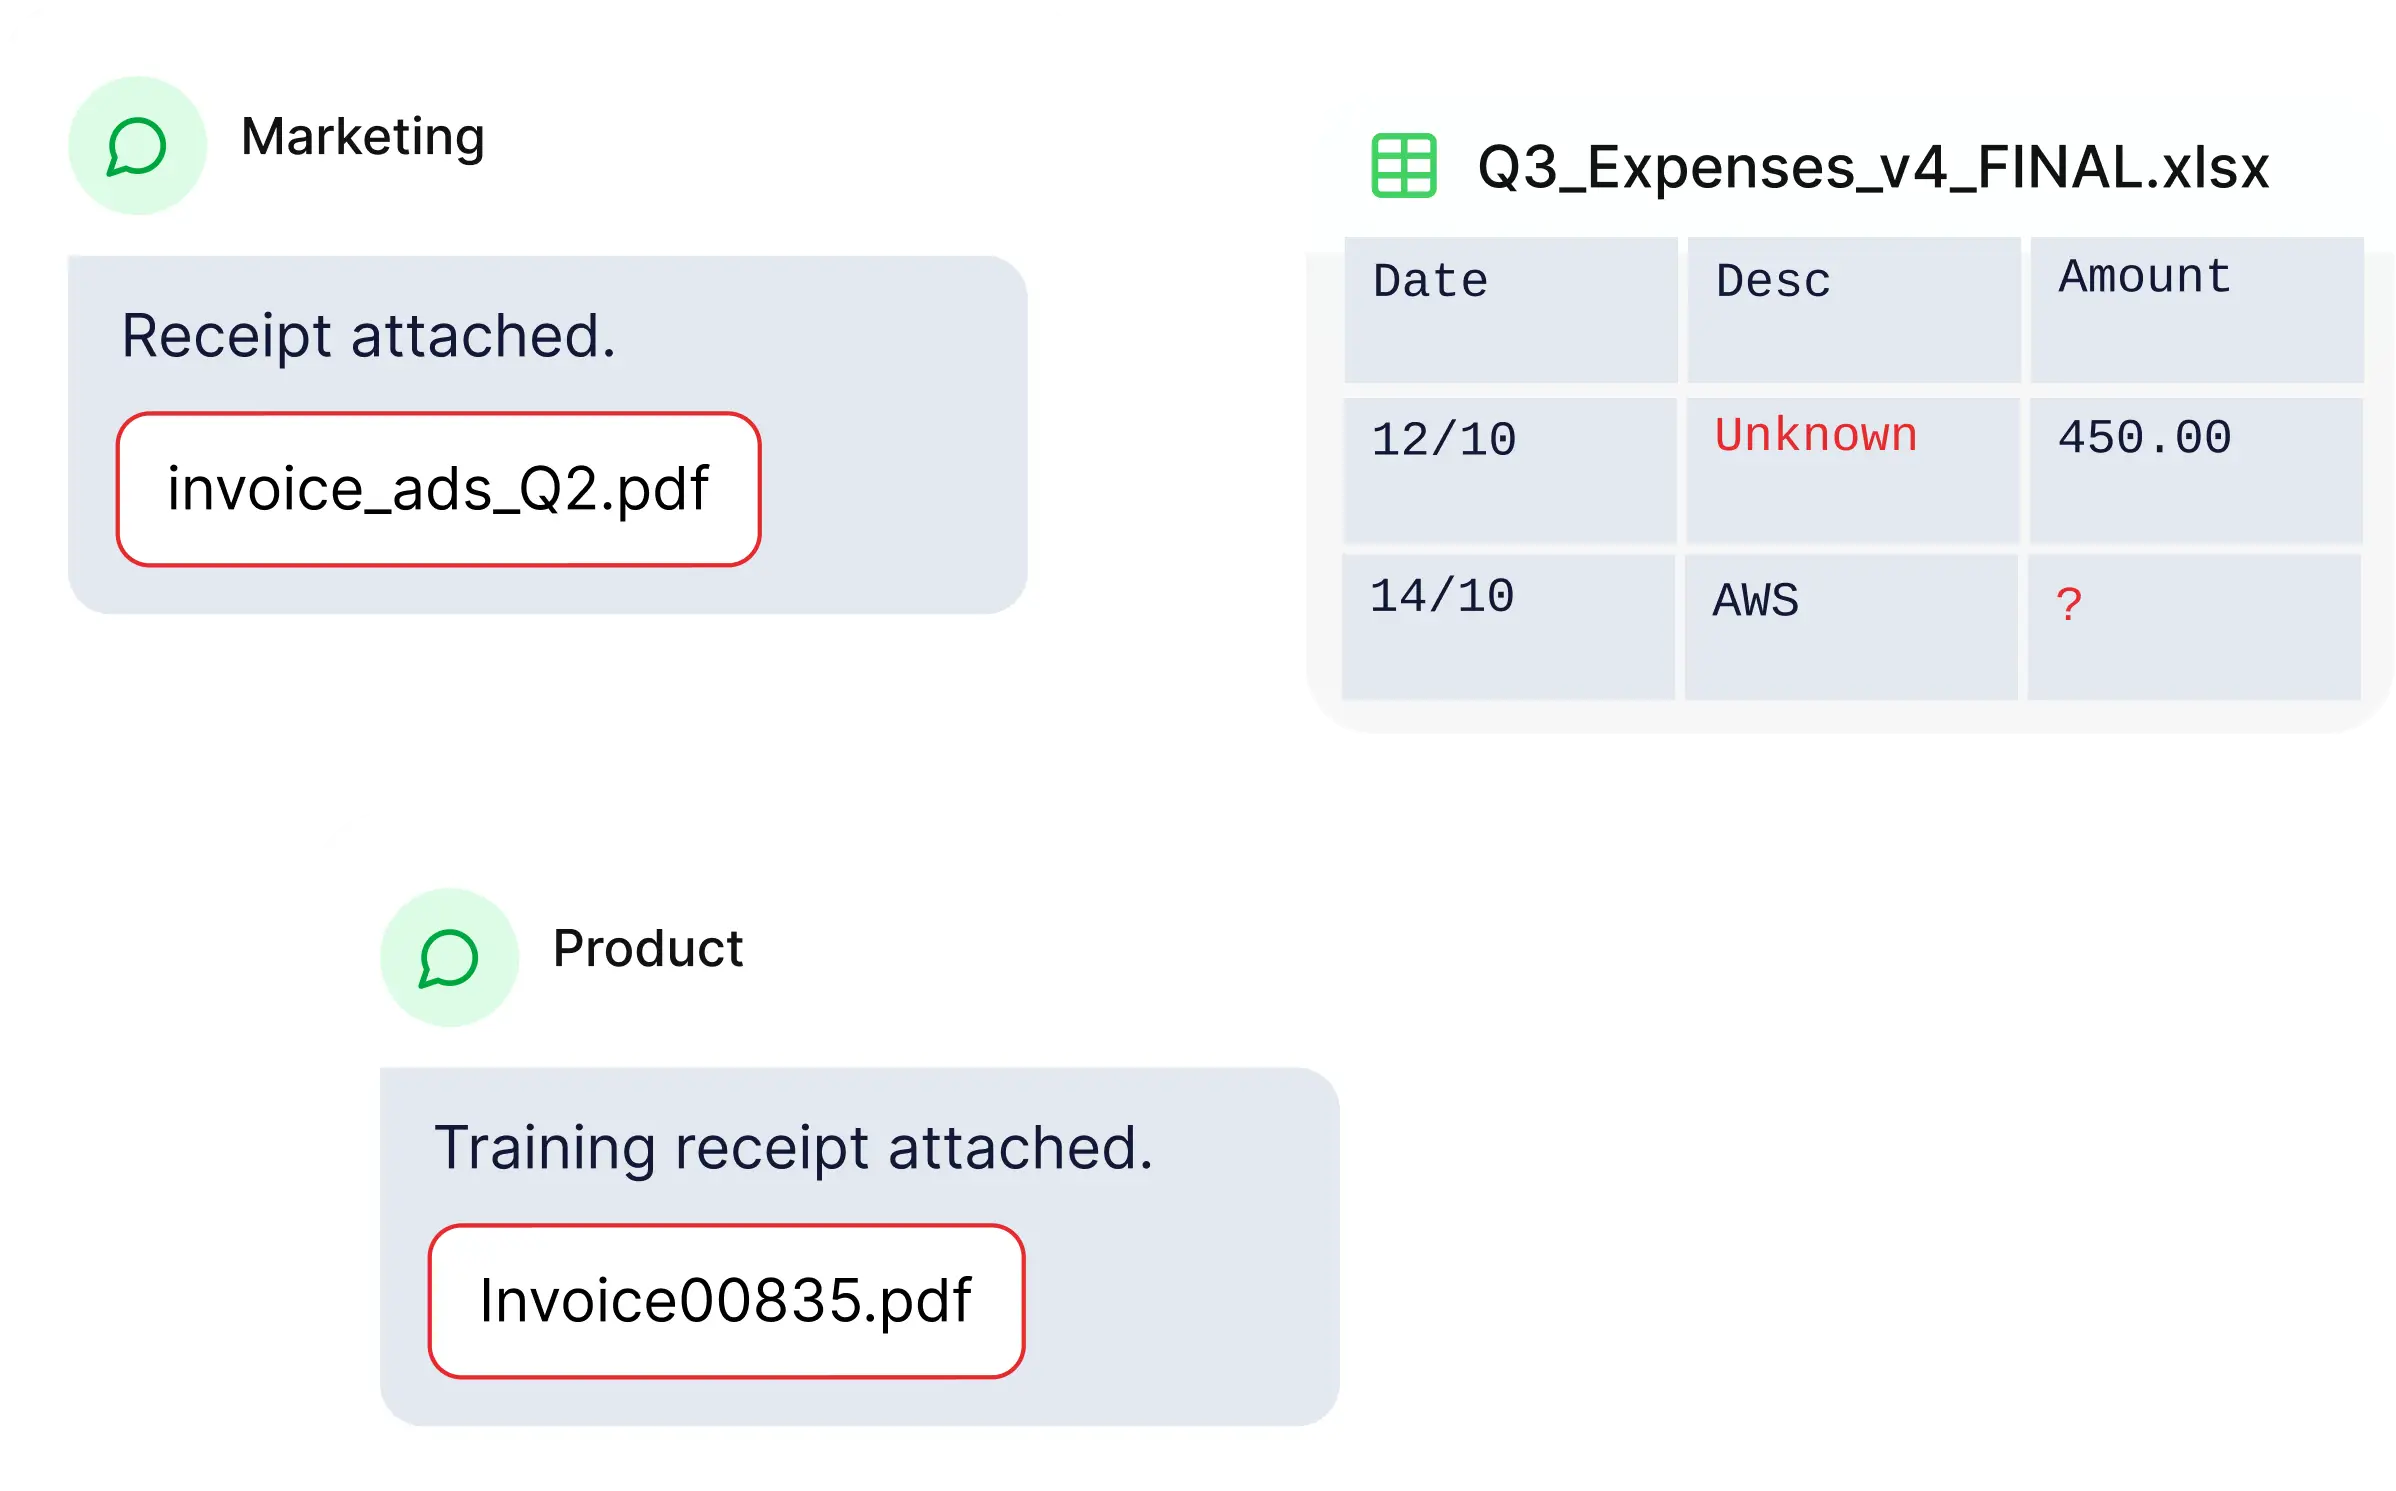Select the 14/10 date cell

click(1508, 626)
